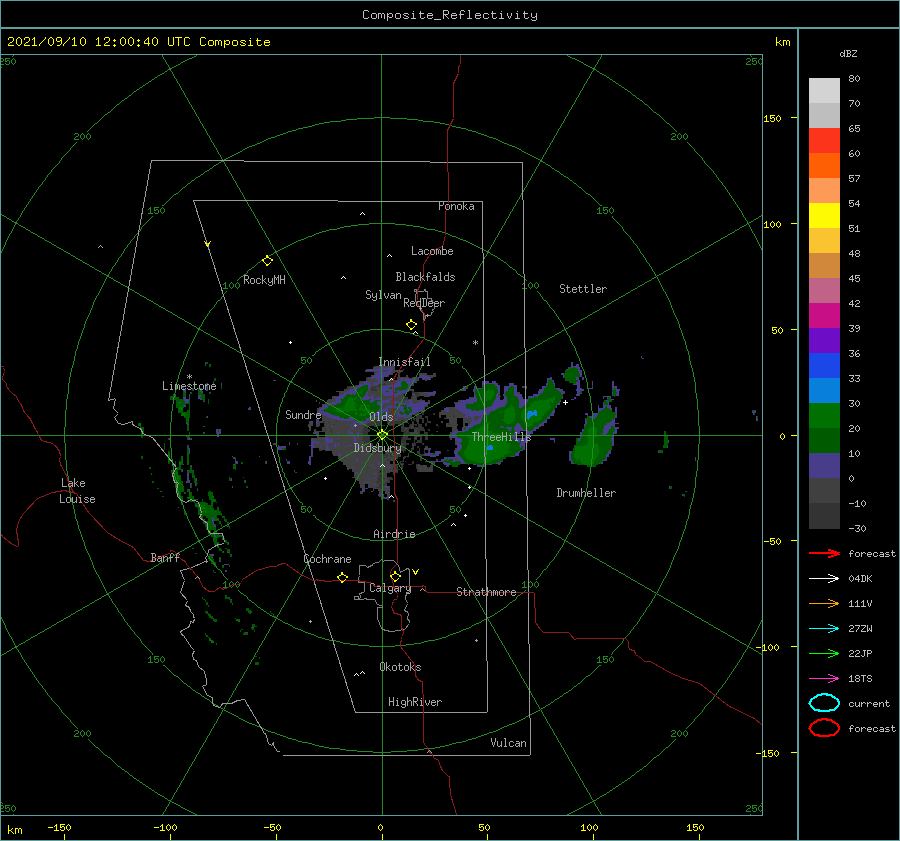Click the ThreeHills label over green echoes

click(x=501, y=437)
